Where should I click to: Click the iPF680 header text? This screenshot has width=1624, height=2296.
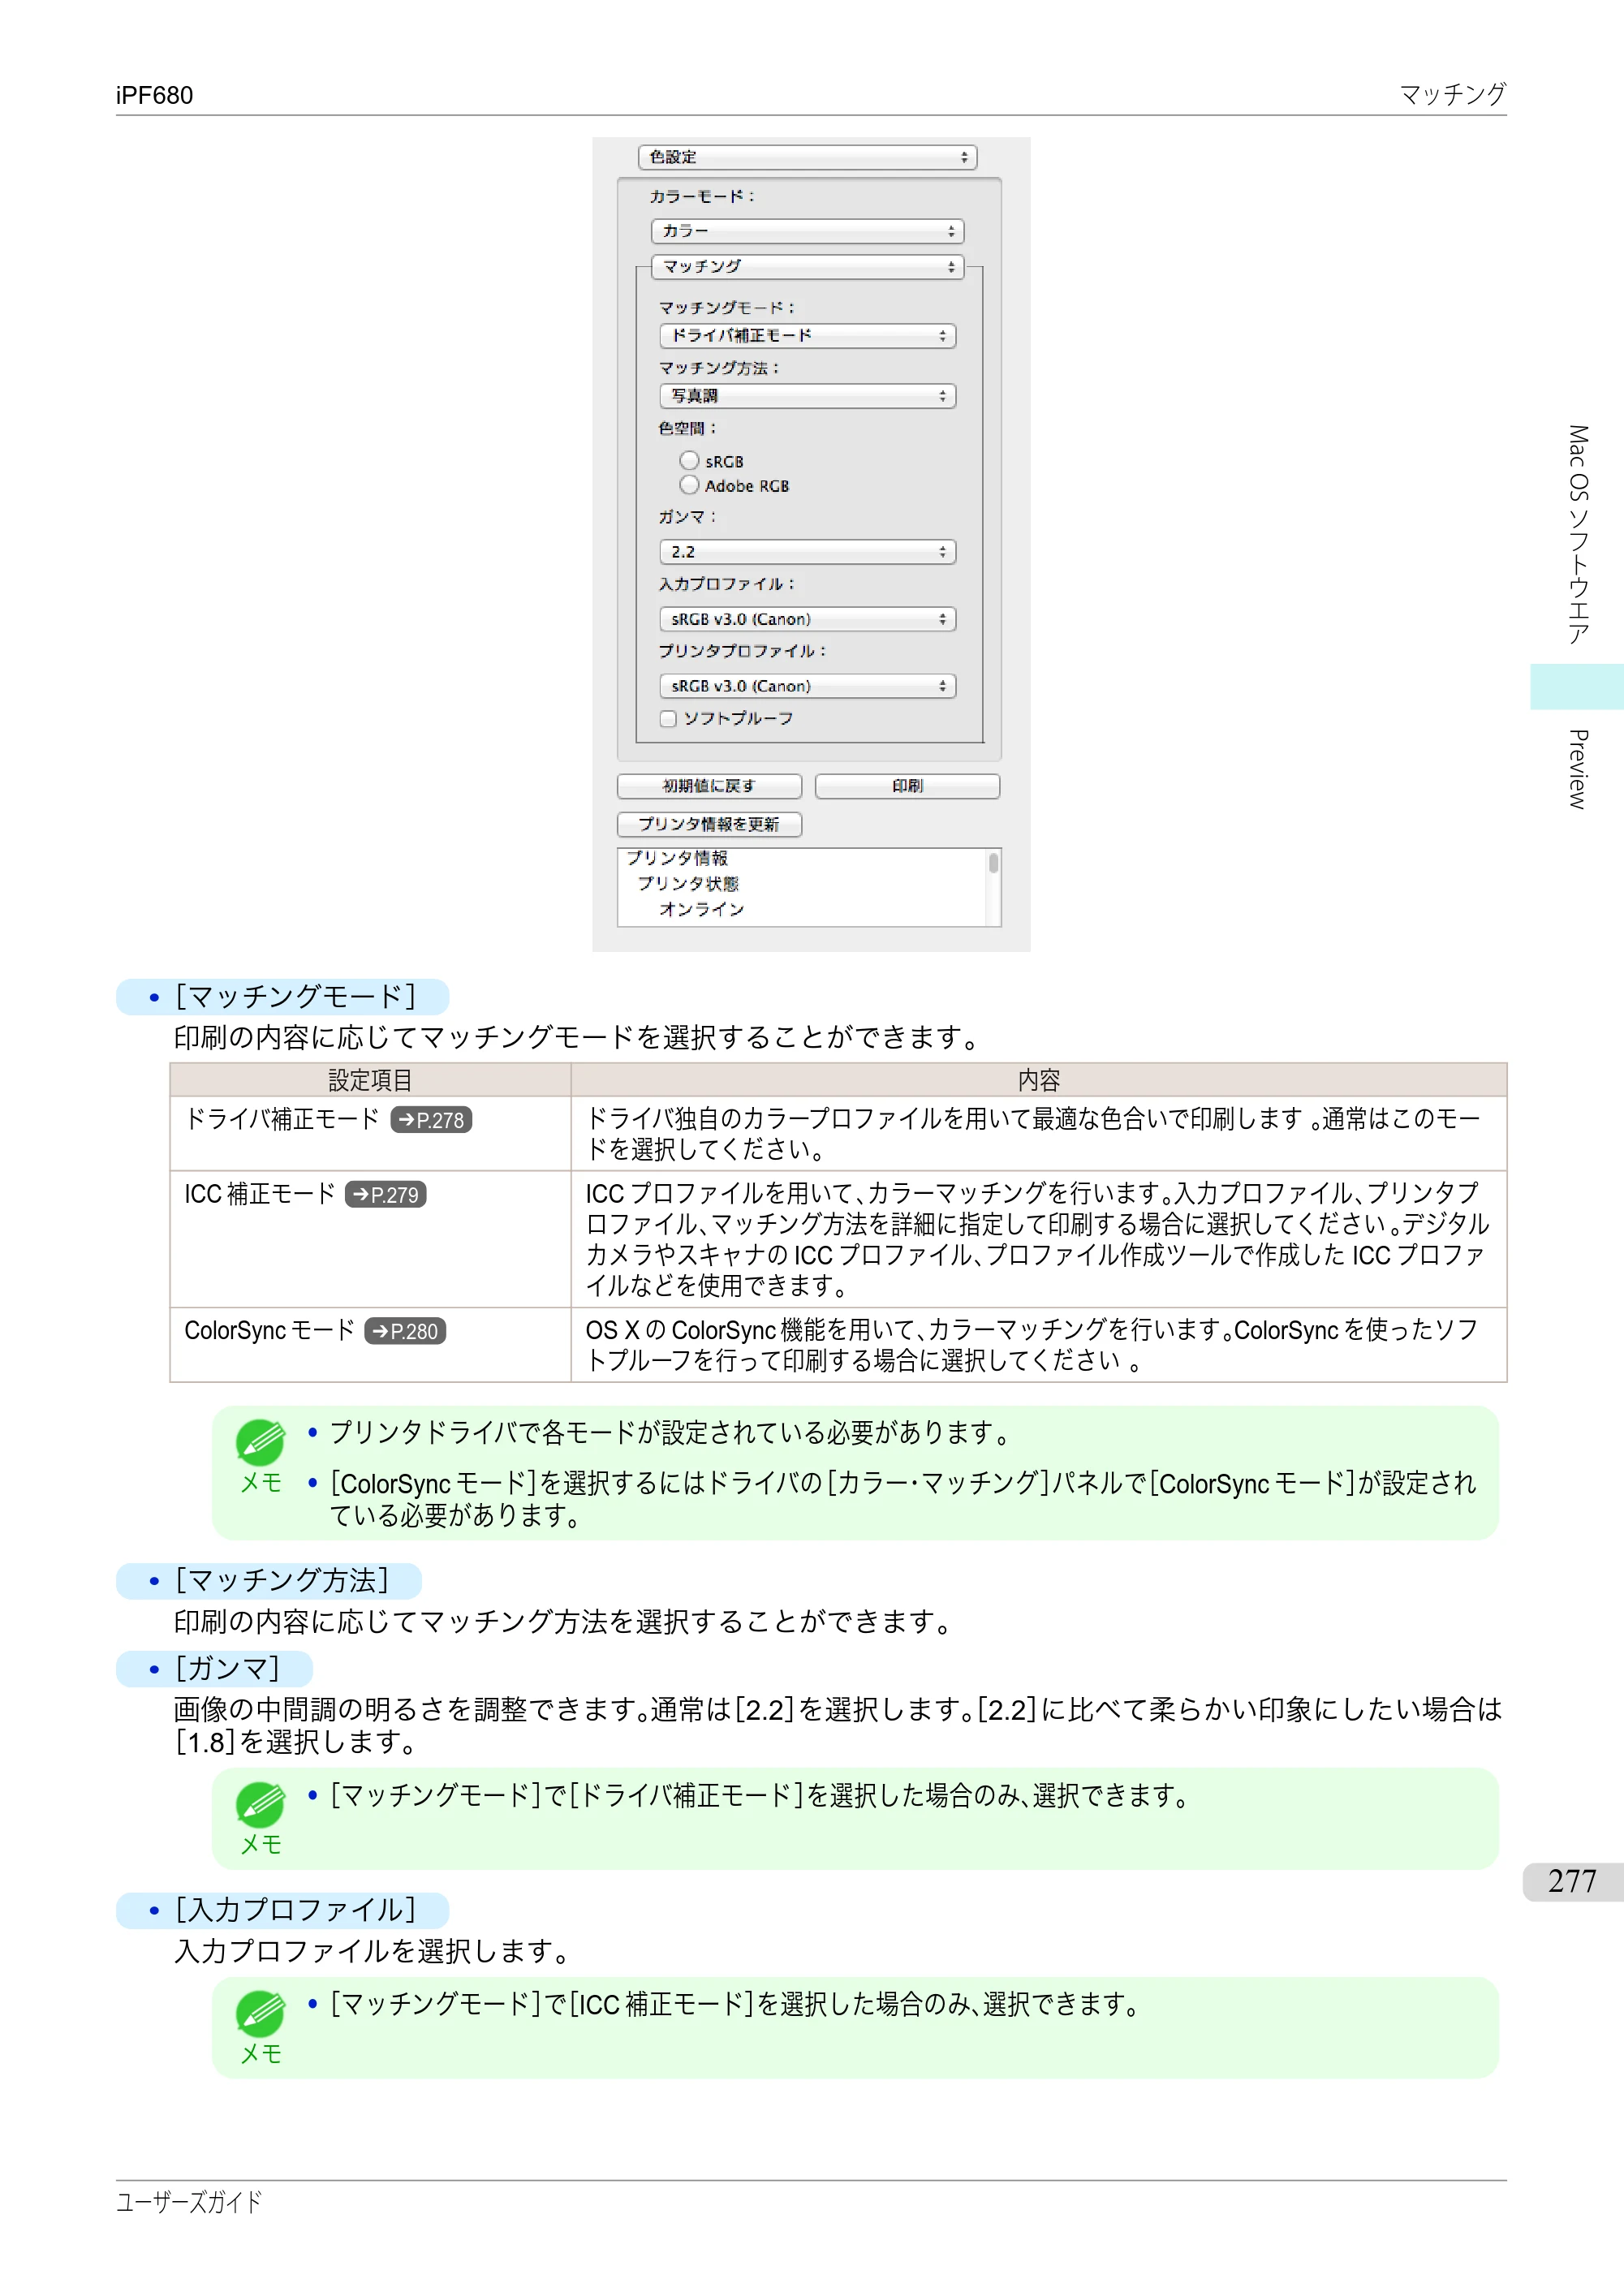154,95
